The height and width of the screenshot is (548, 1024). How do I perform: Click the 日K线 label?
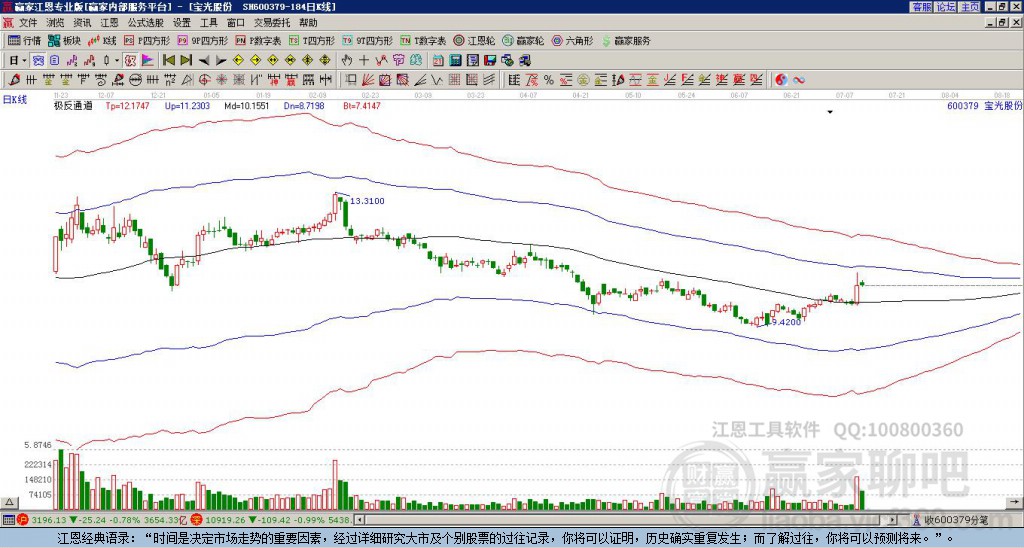click(15, 99)
